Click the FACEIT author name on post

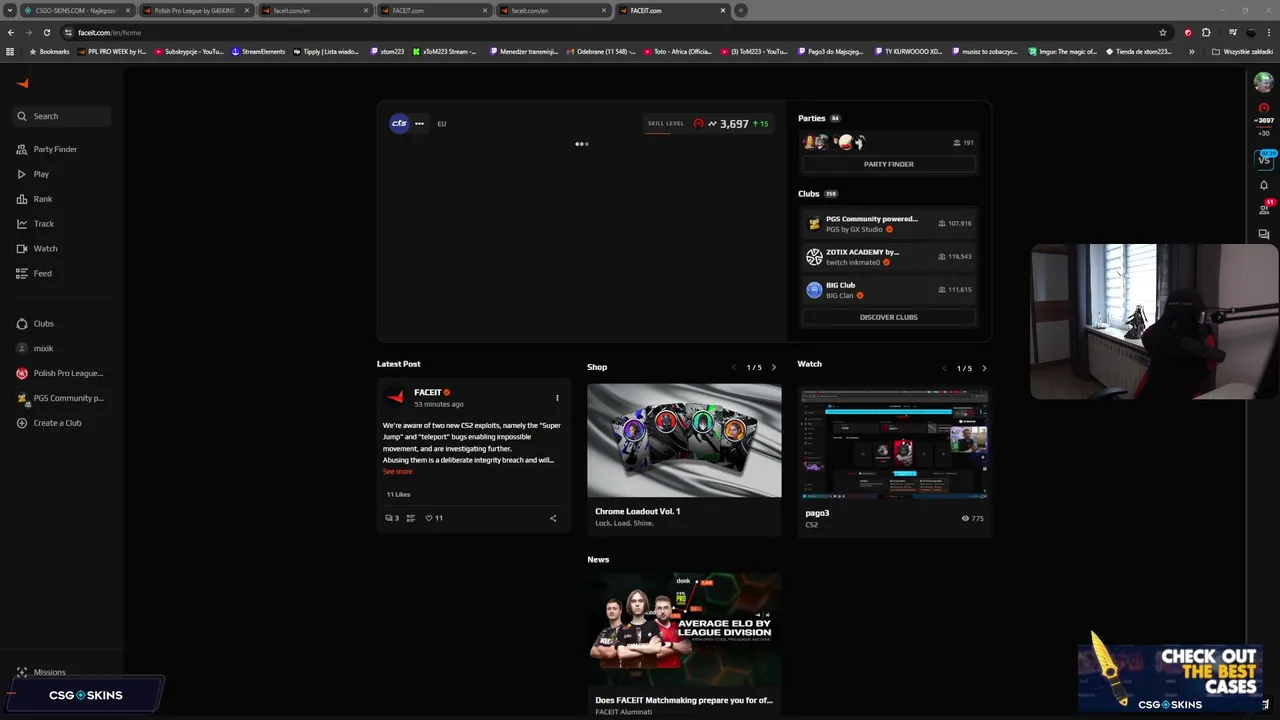click(427, 392)
